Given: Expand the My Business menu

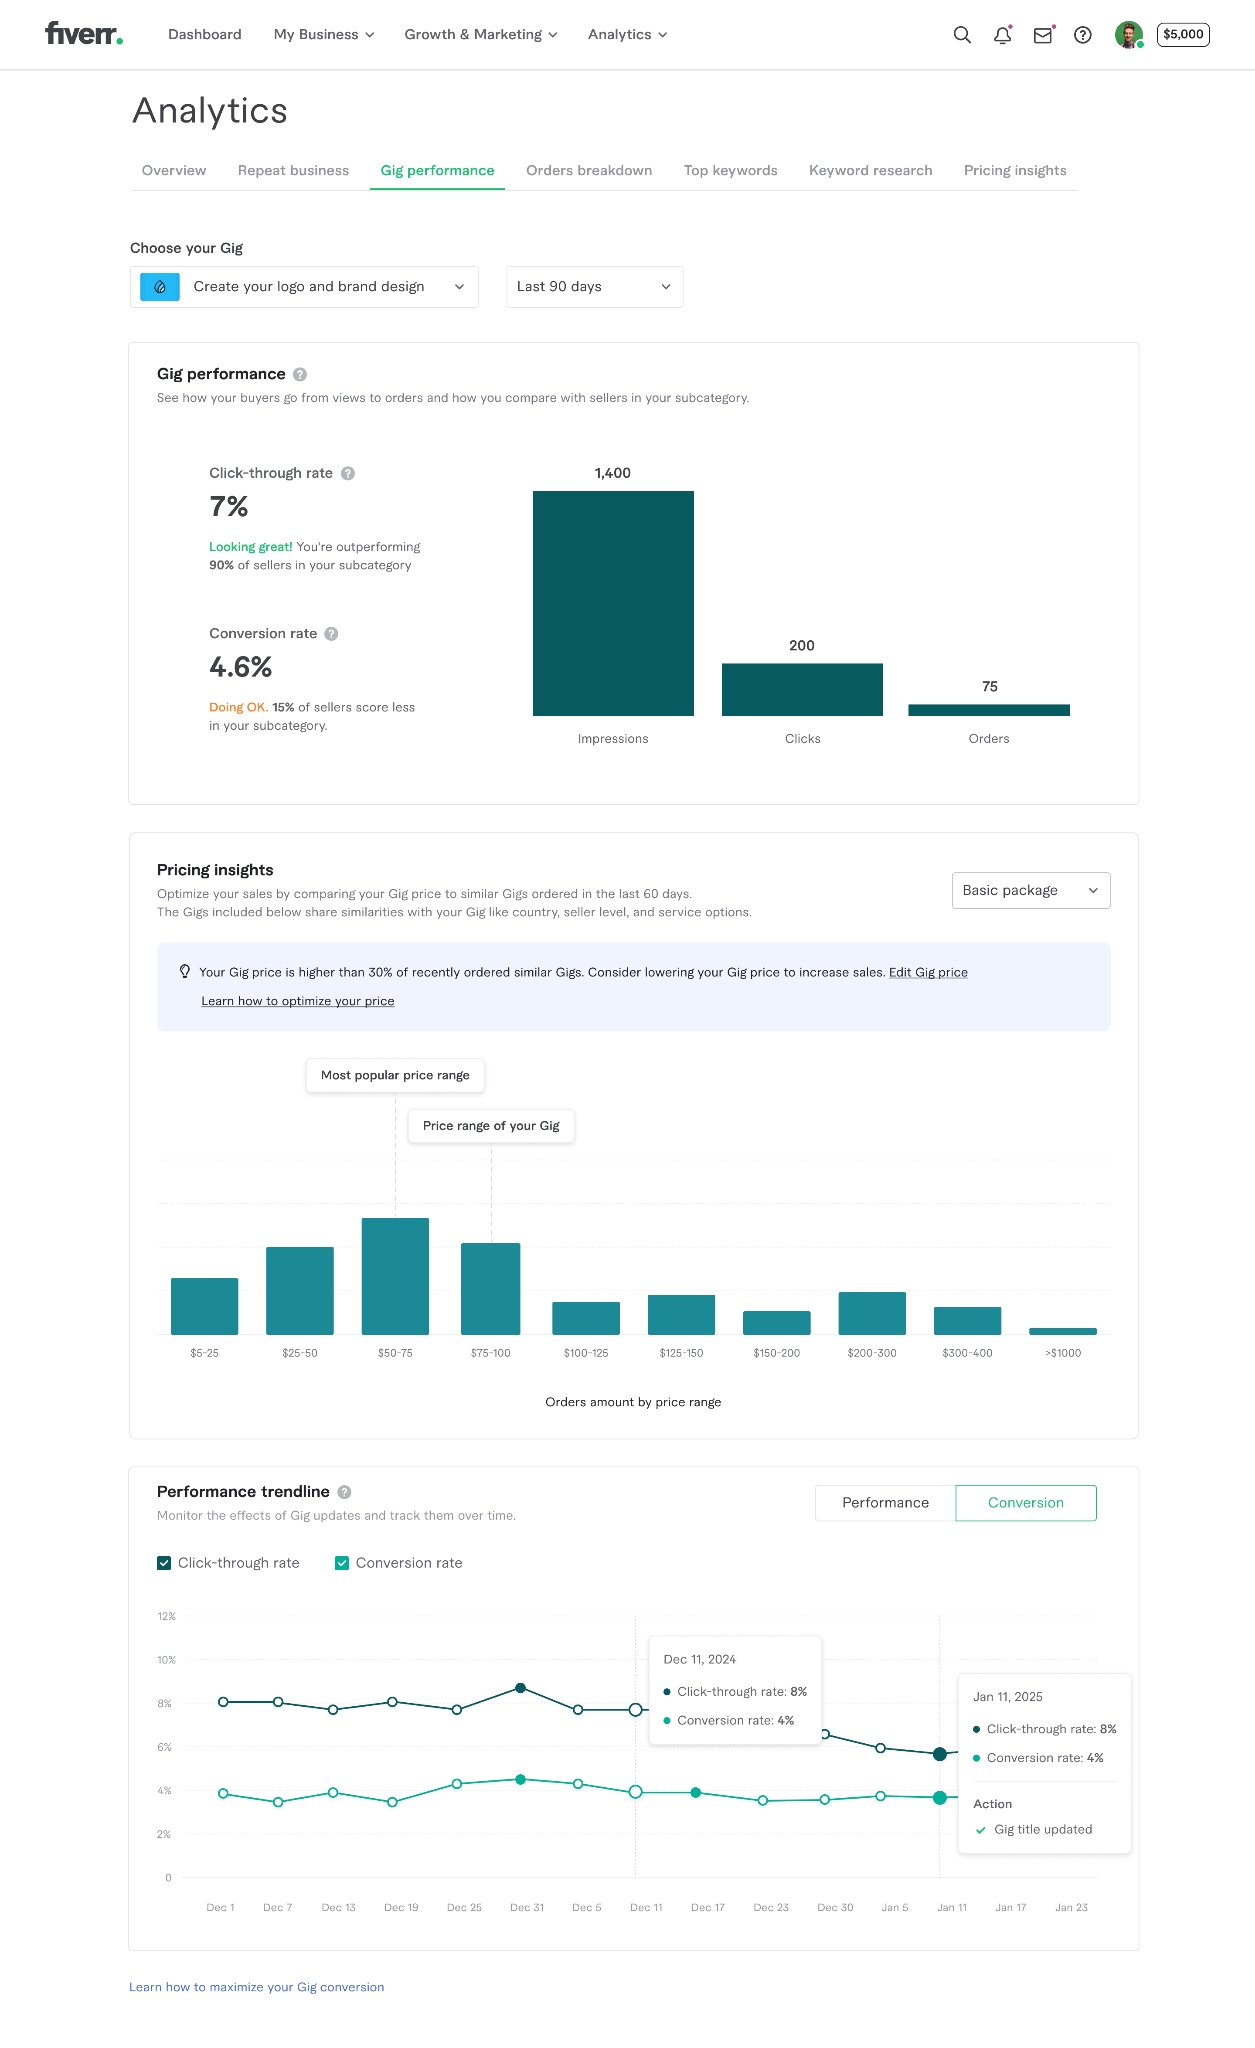Looking at the screenshot, I should point(323,35).
